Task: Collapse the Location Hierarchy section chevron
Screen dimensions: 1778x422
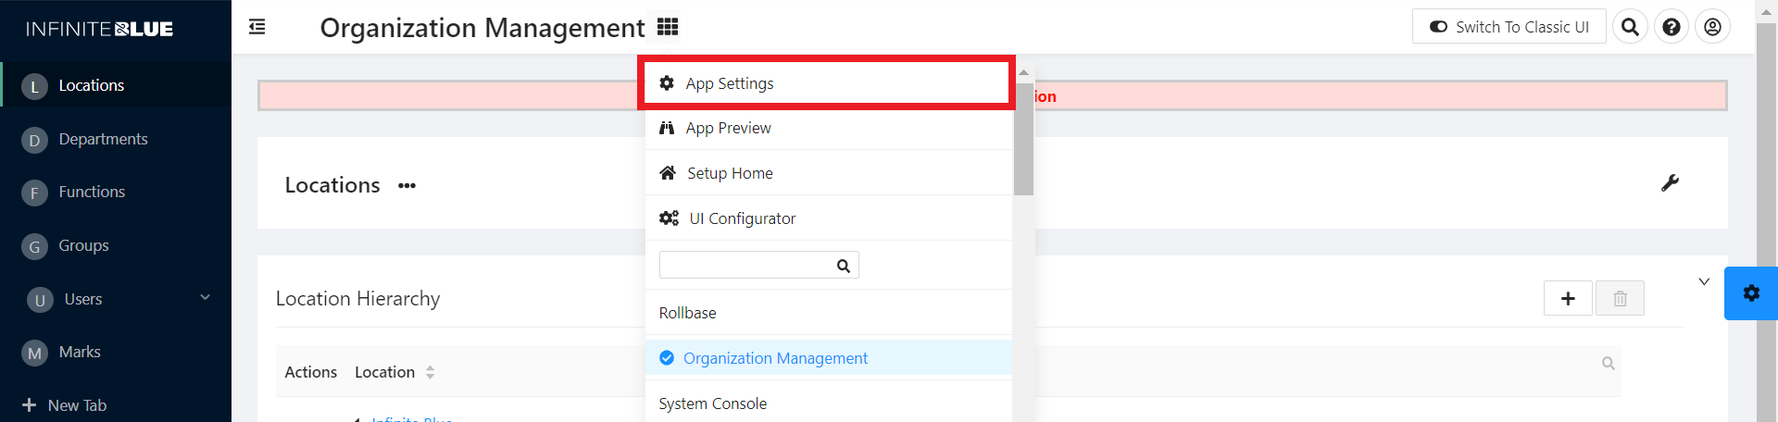Action: [1704, 282]
